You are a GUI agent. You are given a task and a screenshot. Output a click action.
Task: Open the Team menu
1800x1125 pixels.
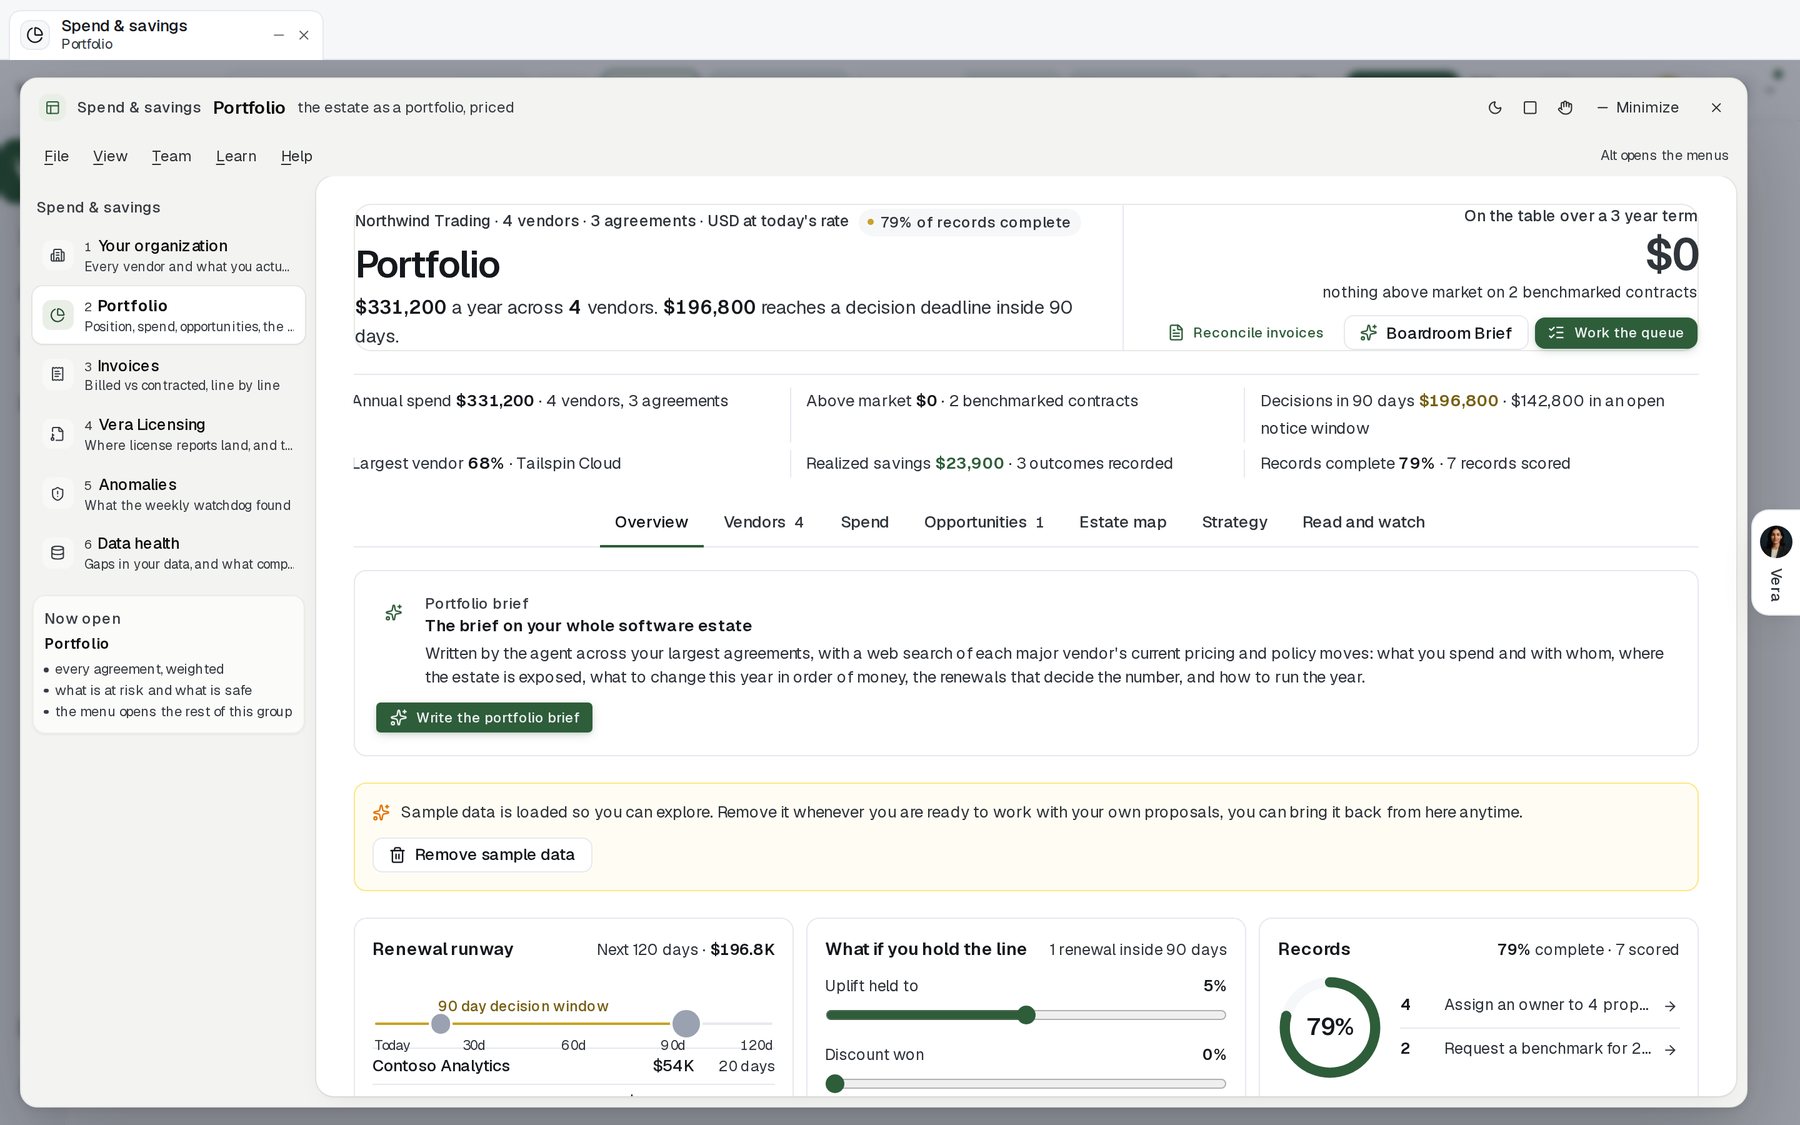(171, 156)
